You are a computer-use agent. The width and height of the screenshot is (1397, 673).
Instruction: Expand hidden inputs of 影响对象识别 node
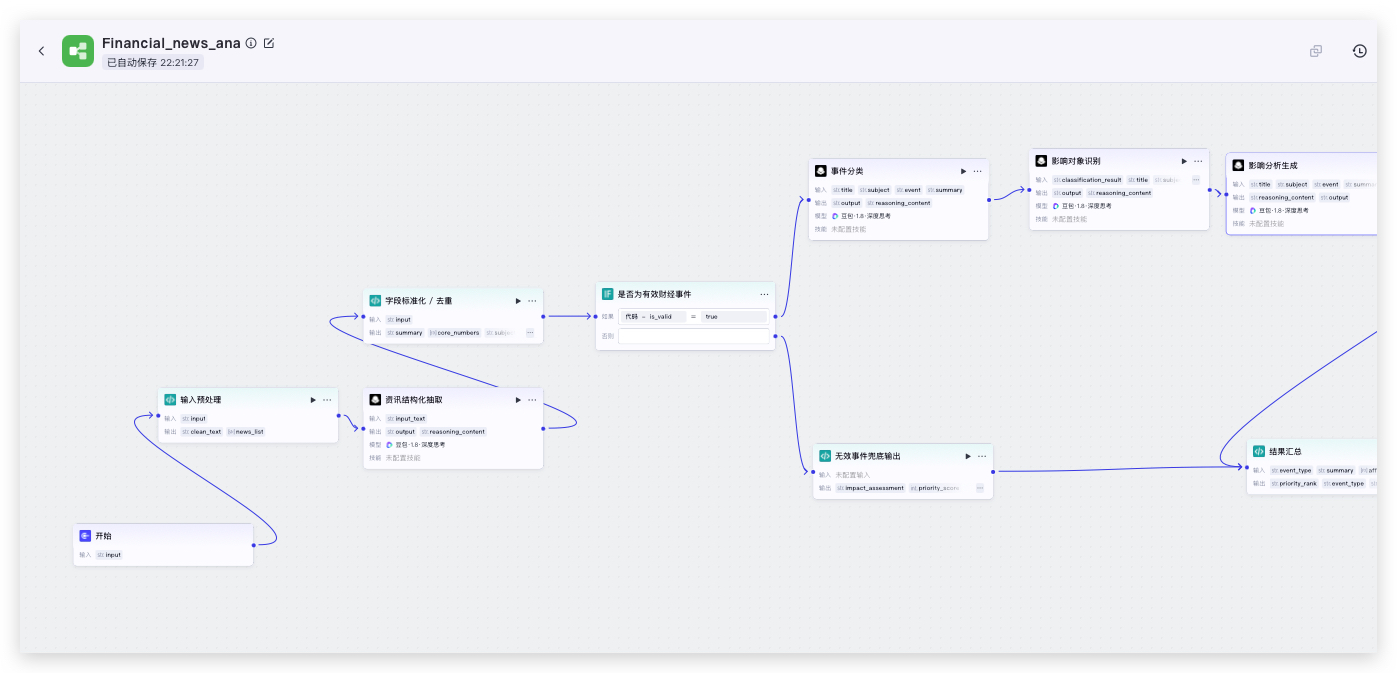(1196, 180)
